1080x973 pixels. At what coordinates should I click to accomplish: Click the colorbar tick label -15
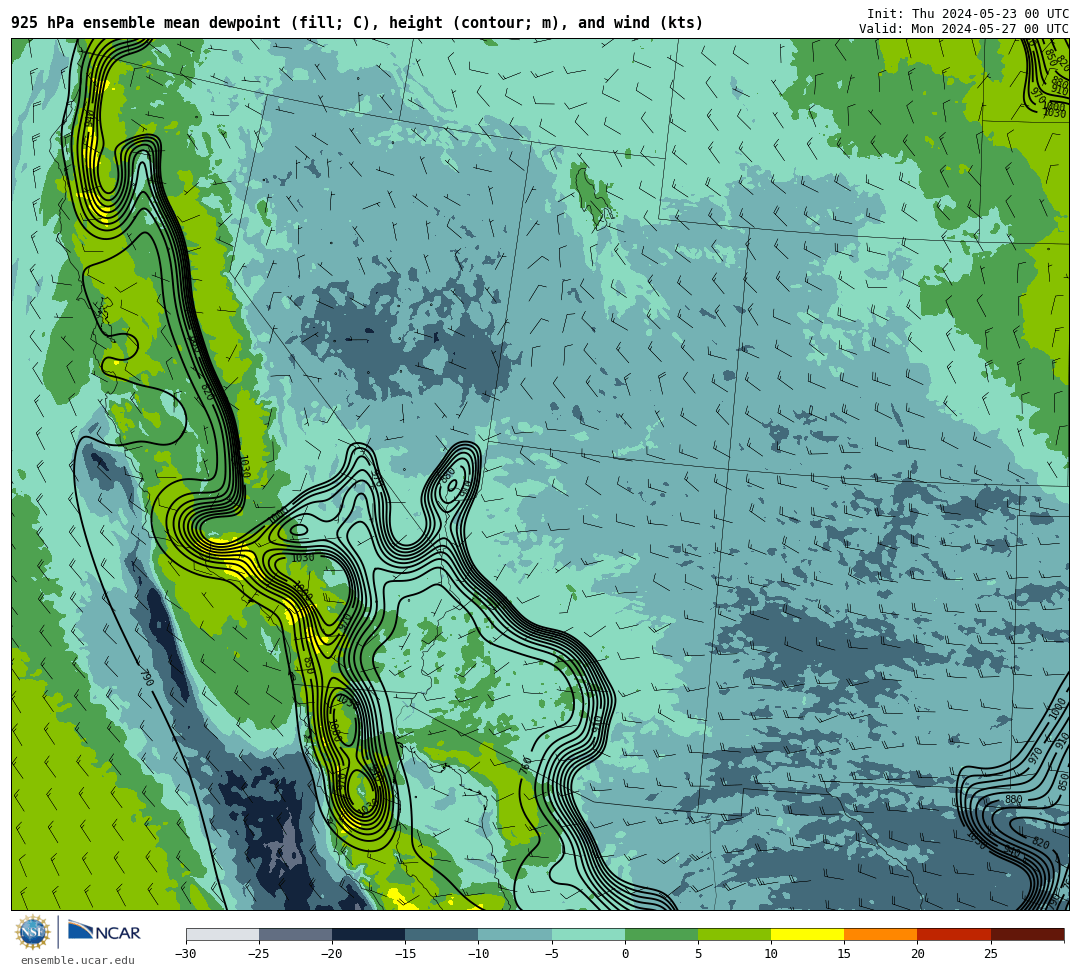(405, 954)
